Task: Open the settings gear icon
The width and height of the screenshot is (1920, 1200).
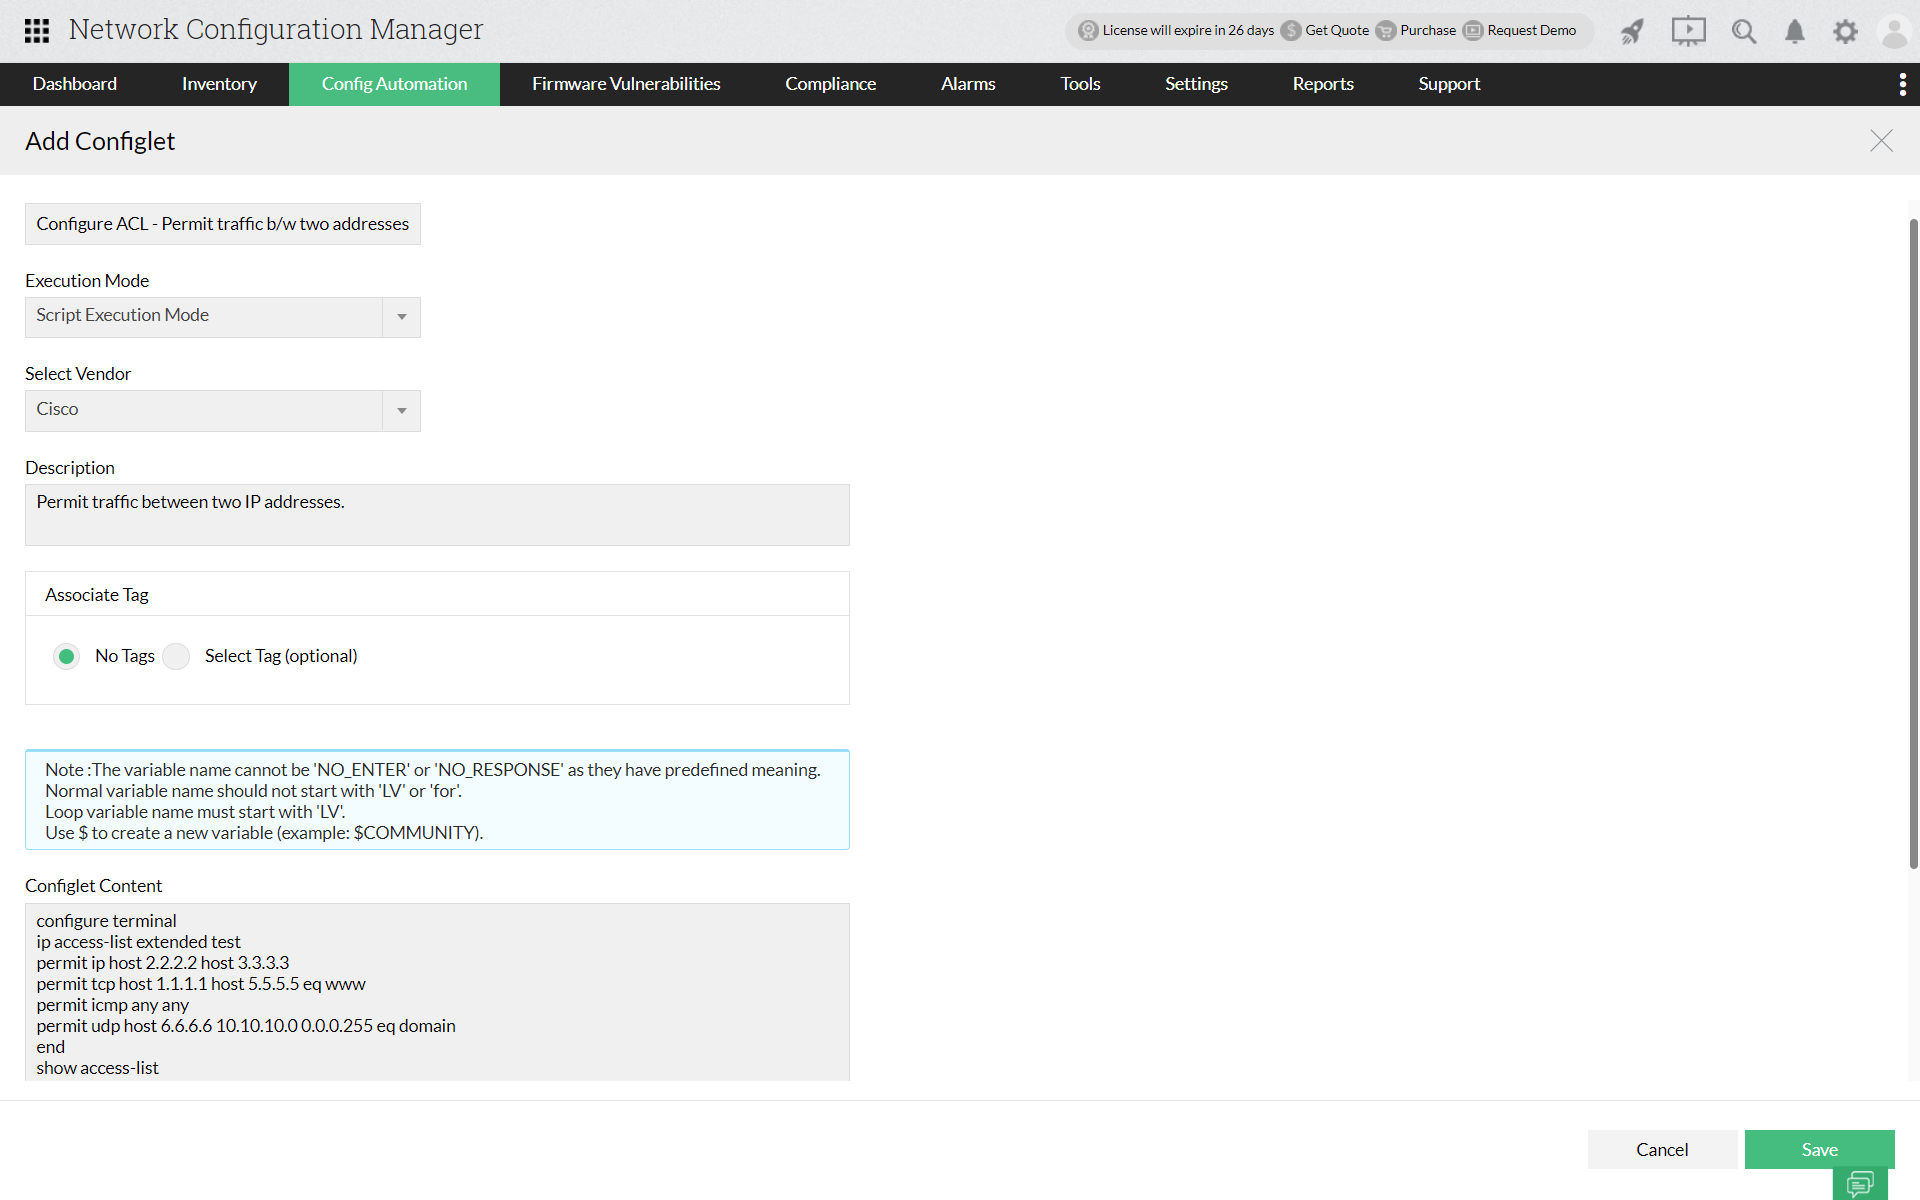Action: coord(1845,30)
